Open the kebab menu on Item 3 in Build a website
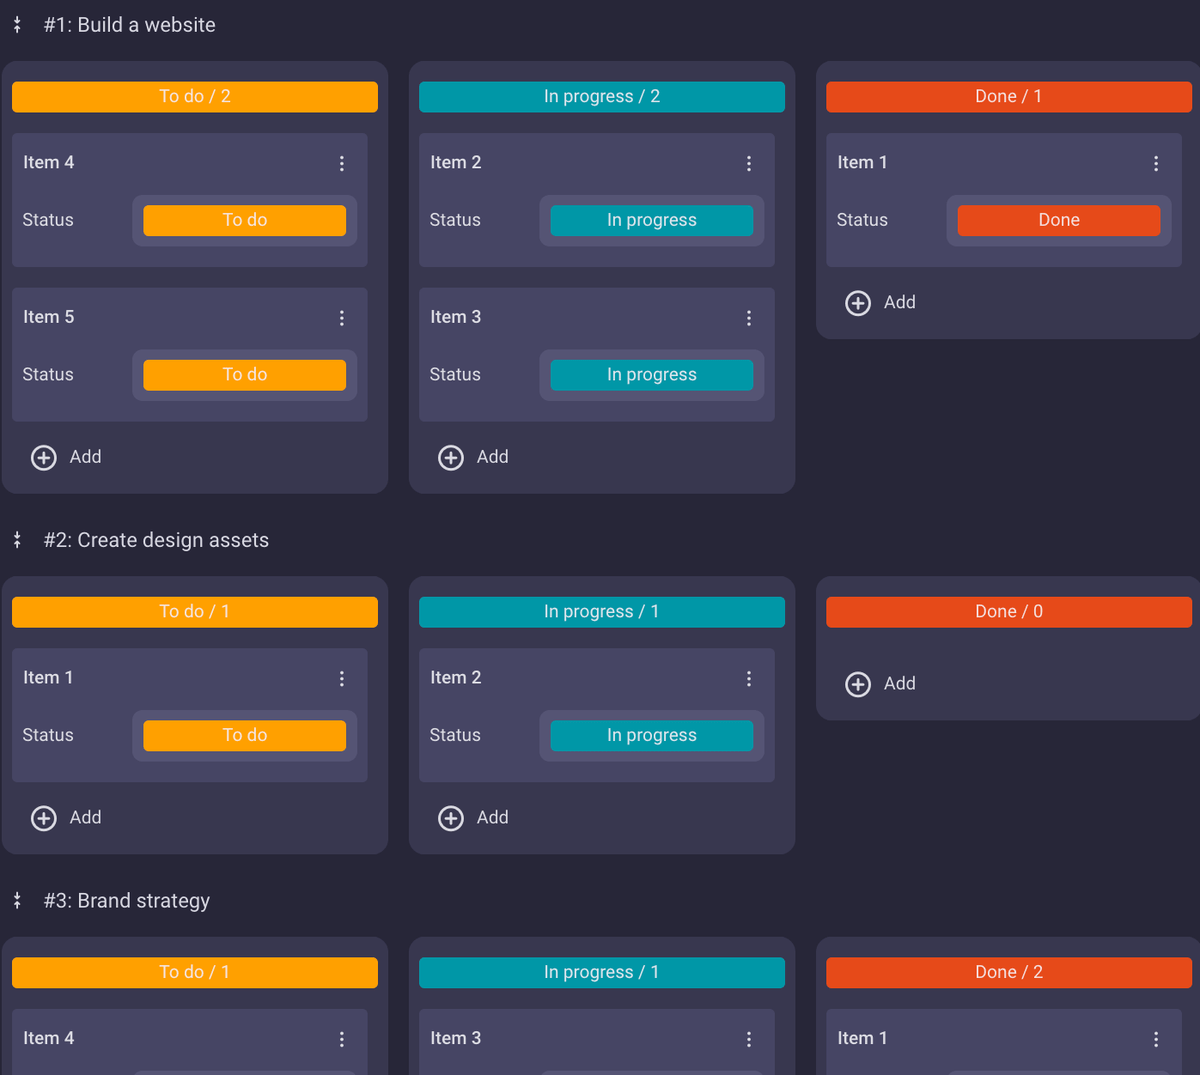 749,318
